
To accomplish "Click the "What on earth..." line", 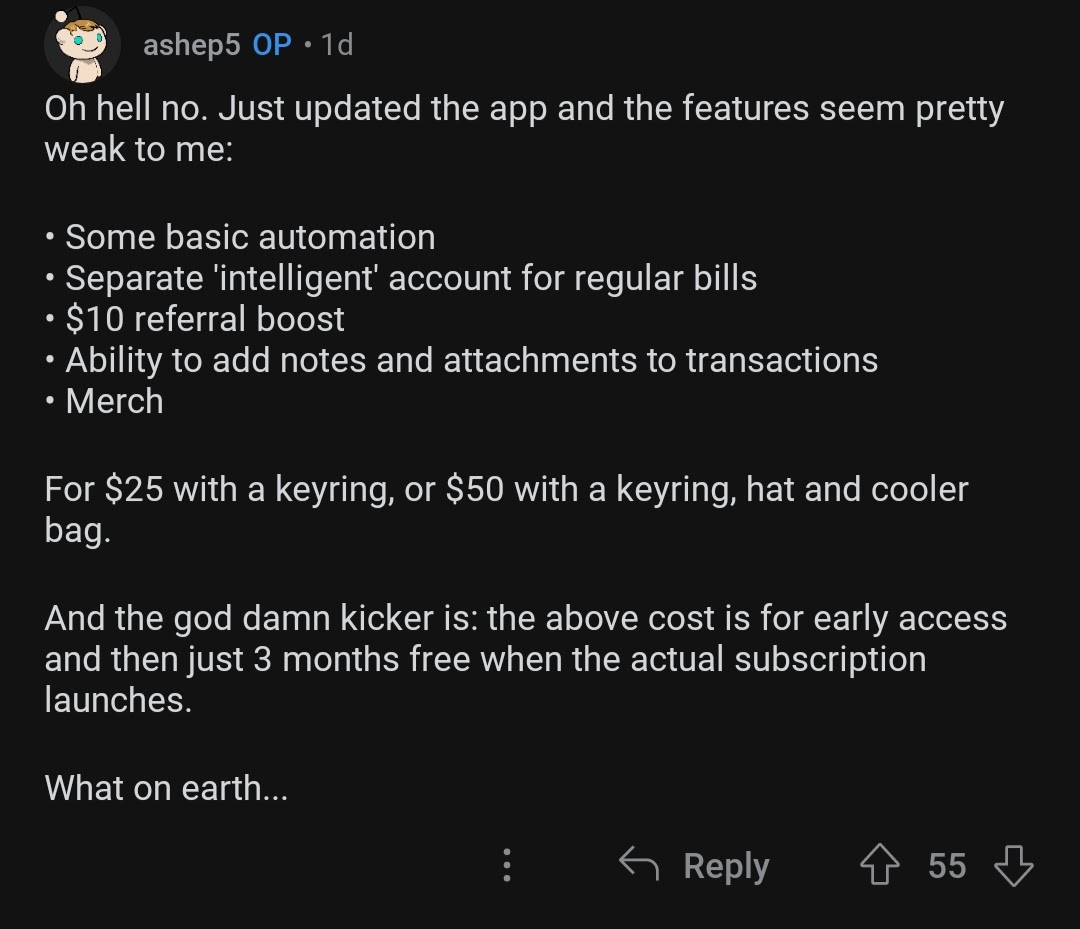I will coord(166,788).
